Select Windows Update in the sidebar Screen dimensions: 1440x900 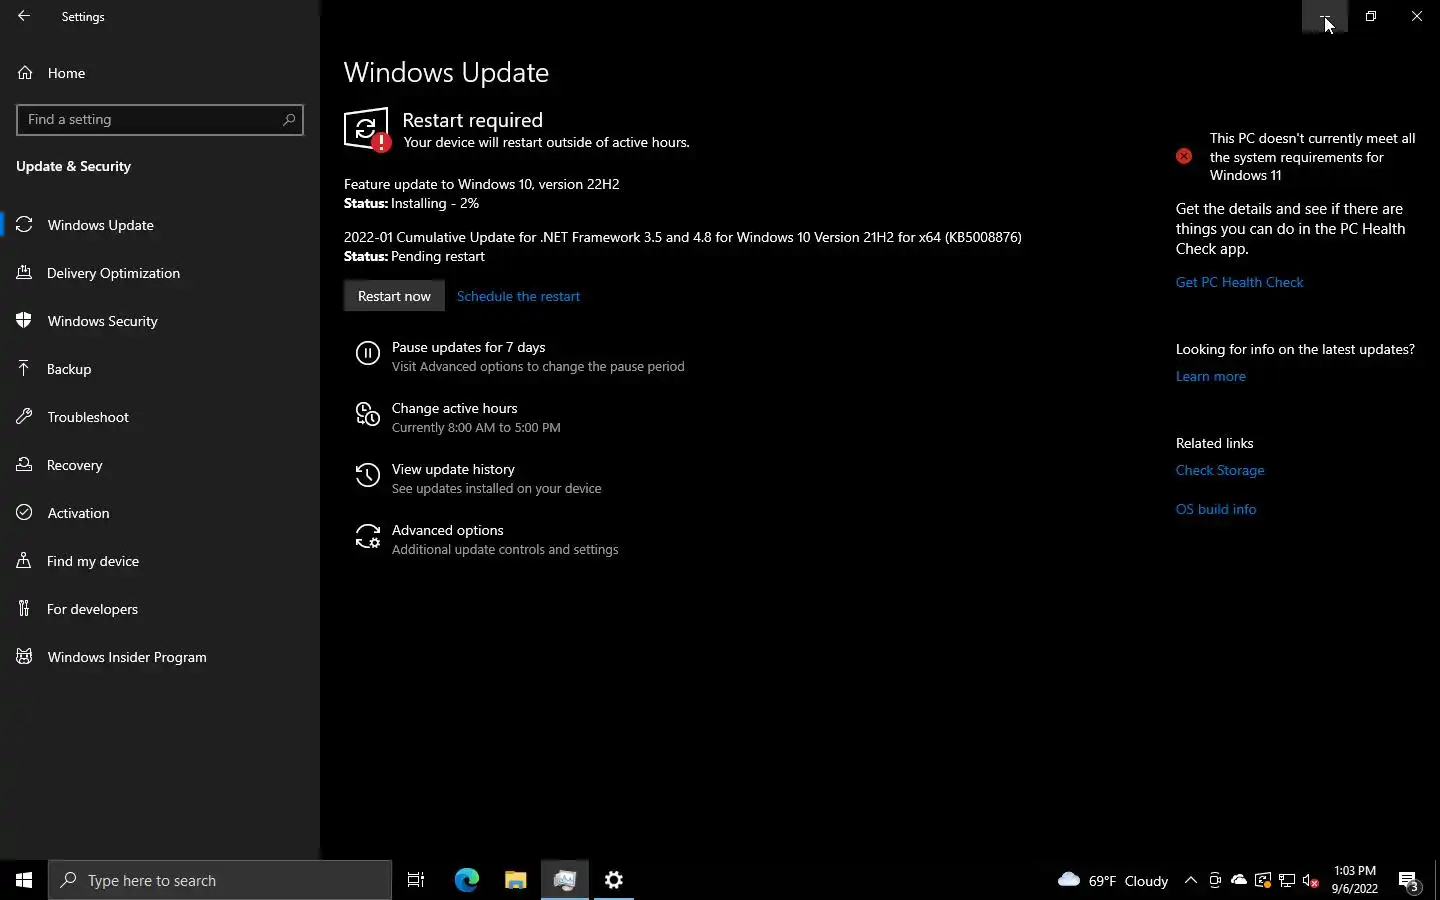point(160,225)
